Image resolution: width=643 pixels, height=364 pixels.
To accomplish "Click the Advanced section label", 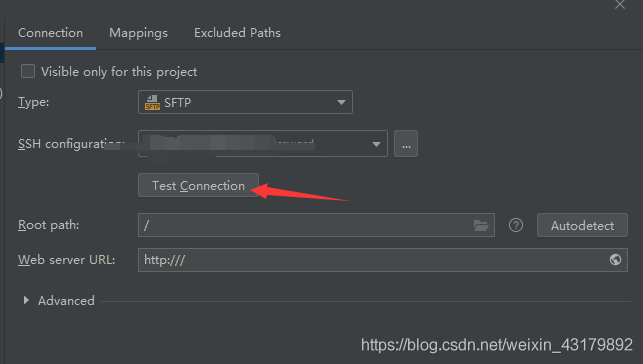I will 66,300.
